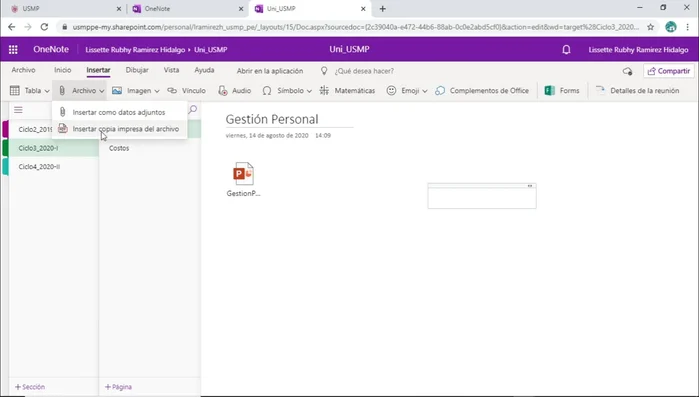The image size is (699, 397).
Task: Click the Imagen picture icon
Action: (x=117, y=90)
